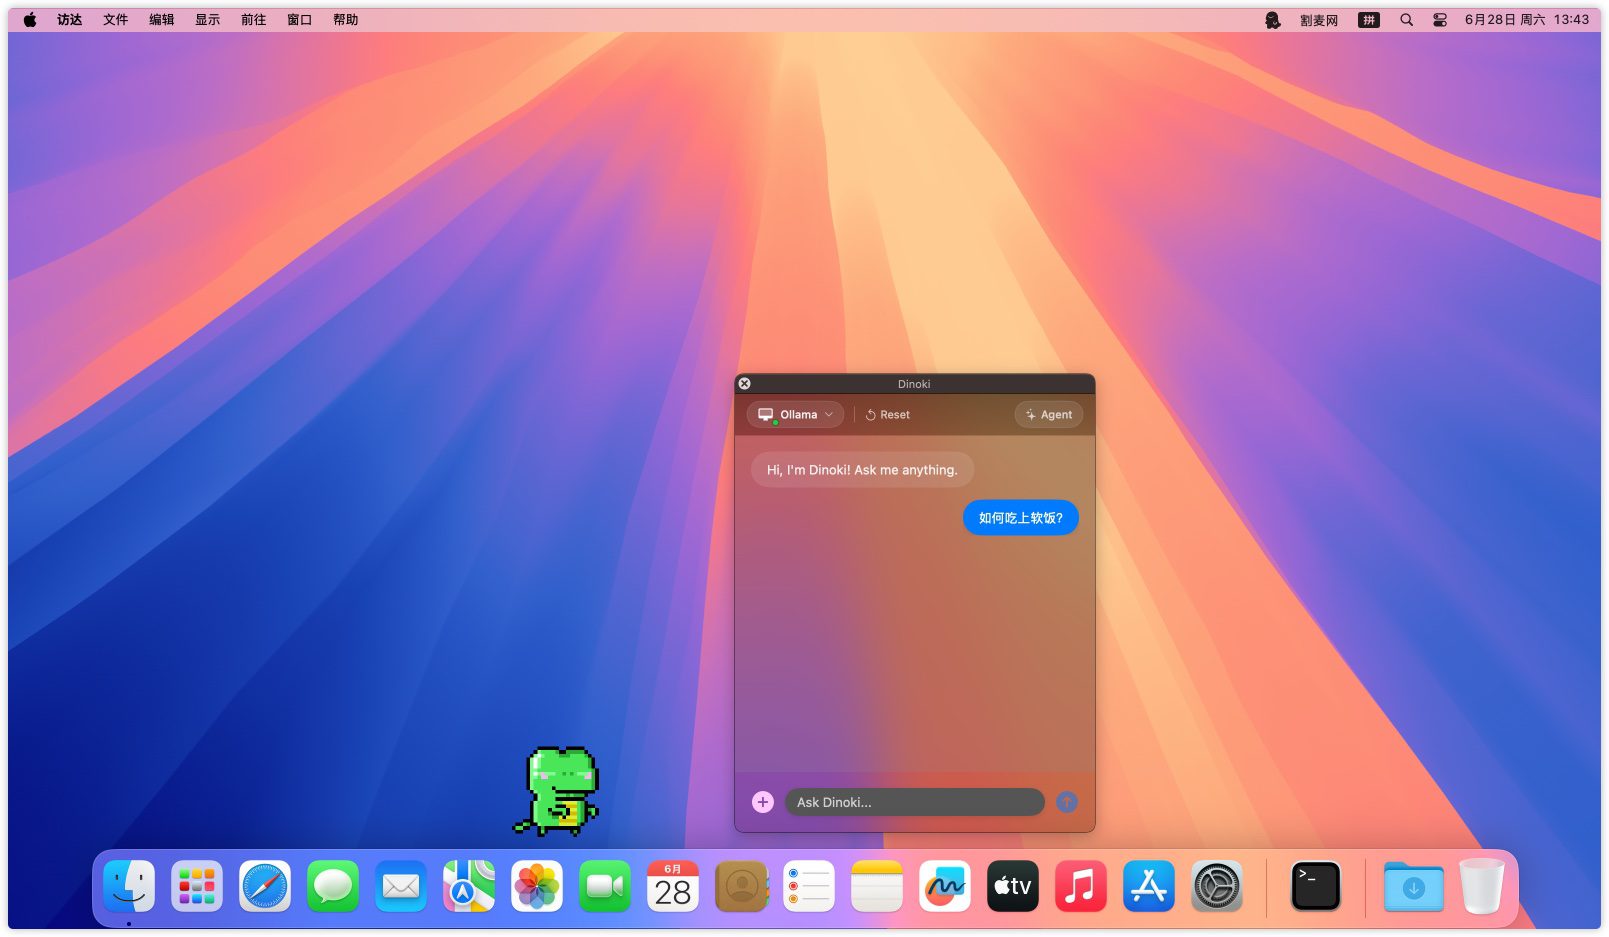The image size is (1609, 937).
Task: Click 割麦网 in the menu bar
Action: 1319,20
